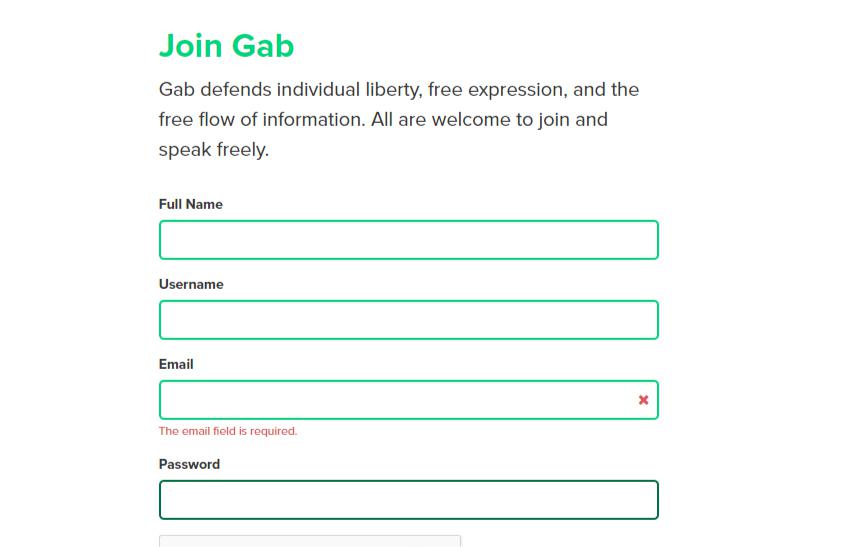
Task: Focus the Password input field
Action: click(x=408, y=500)
